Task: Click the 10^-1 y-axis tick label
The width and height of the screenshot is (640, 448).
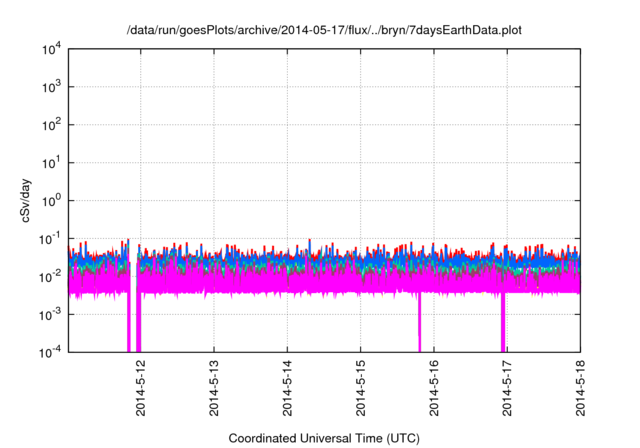Action: coord(50,239)
